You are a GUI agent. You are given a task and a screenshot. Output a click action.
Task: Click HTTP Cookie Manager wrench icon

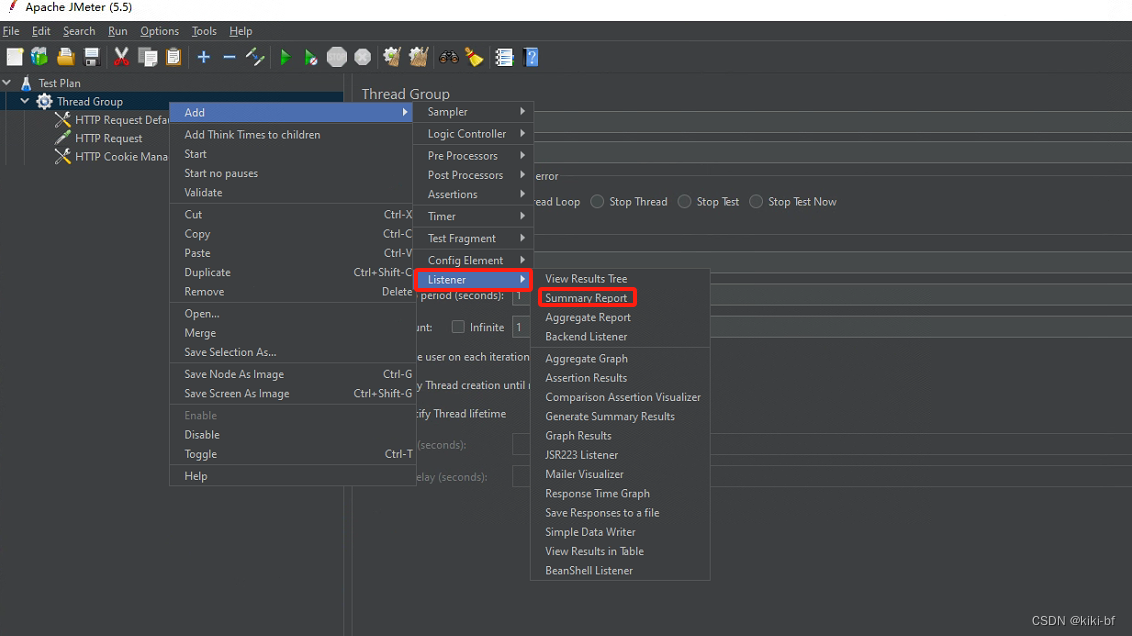[63, 156]
